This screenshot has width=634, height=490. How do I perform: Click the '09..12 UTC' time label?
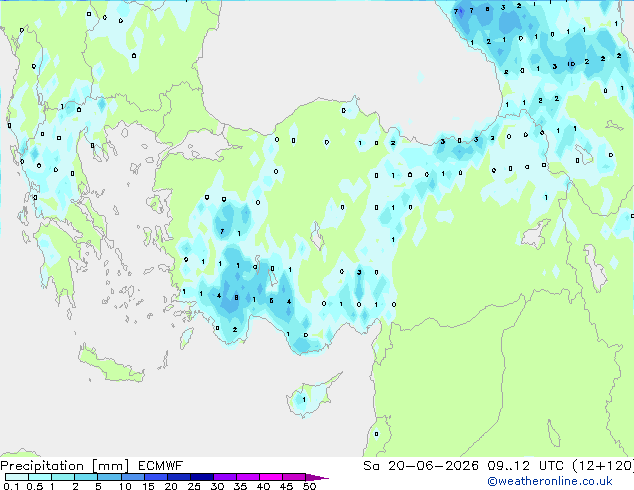[x=525, y=466]
